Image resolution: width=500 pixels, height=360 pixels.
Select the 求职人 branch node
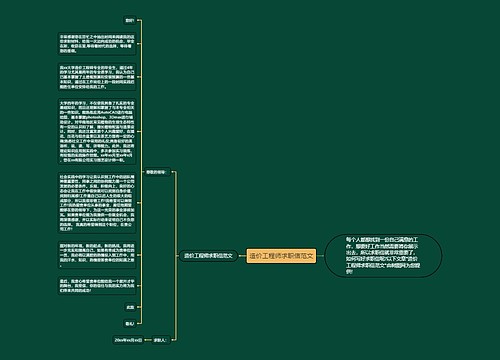tap(160, 340)
